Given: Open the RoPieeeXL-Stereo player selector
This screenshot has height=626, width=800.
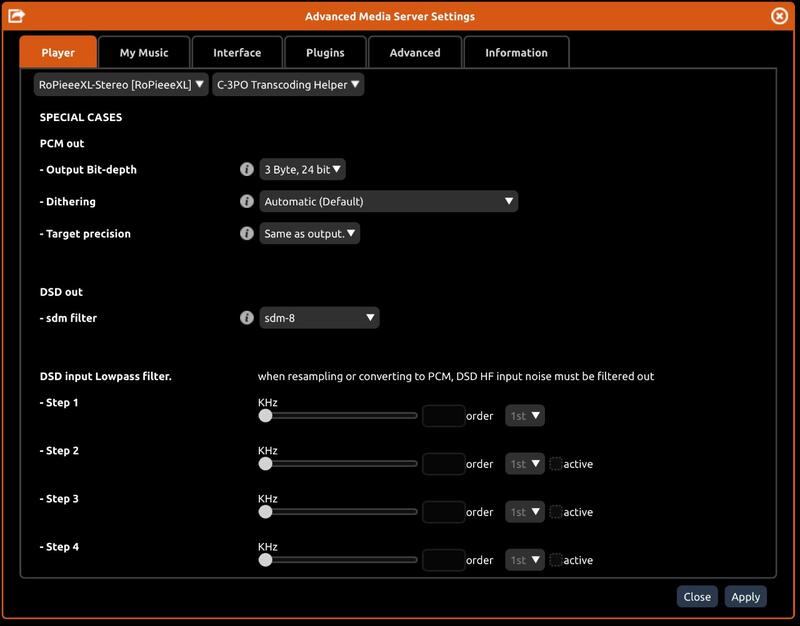Looking at the screenshot, I should [120, 85].
